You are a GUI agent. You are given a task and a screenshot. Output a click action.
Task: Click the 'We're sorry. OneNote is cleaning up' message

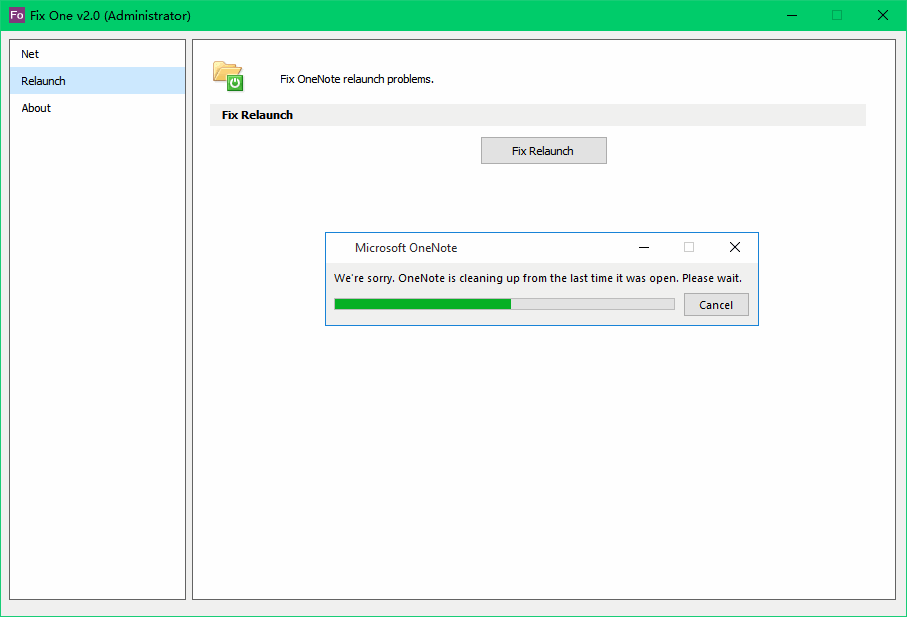[x=538, y=278]
